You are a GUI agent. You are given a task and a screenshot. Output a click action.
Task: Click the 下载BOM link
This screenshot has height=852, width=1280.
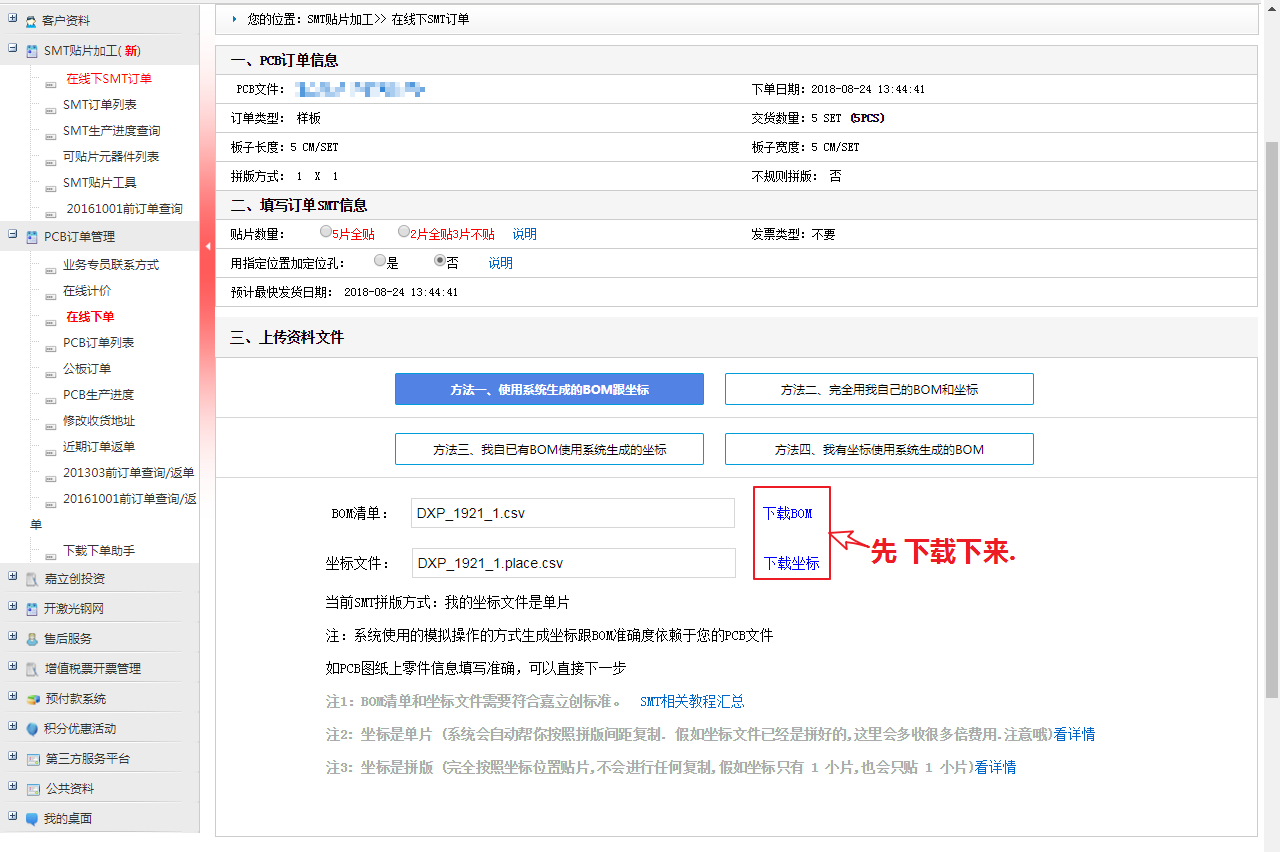point(787,513)
